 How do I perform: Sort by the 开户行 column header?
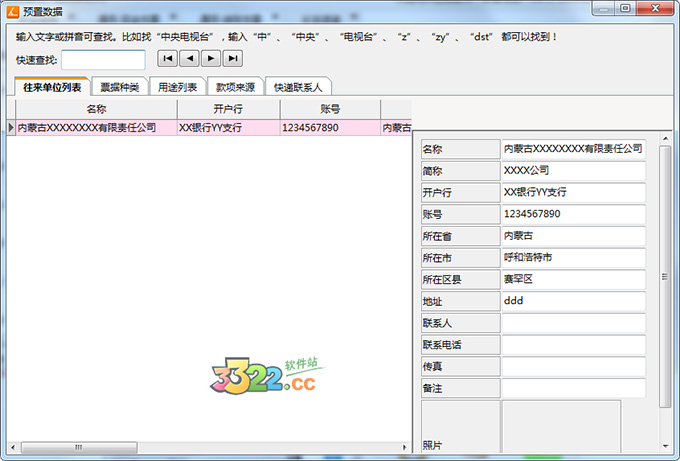228,109
